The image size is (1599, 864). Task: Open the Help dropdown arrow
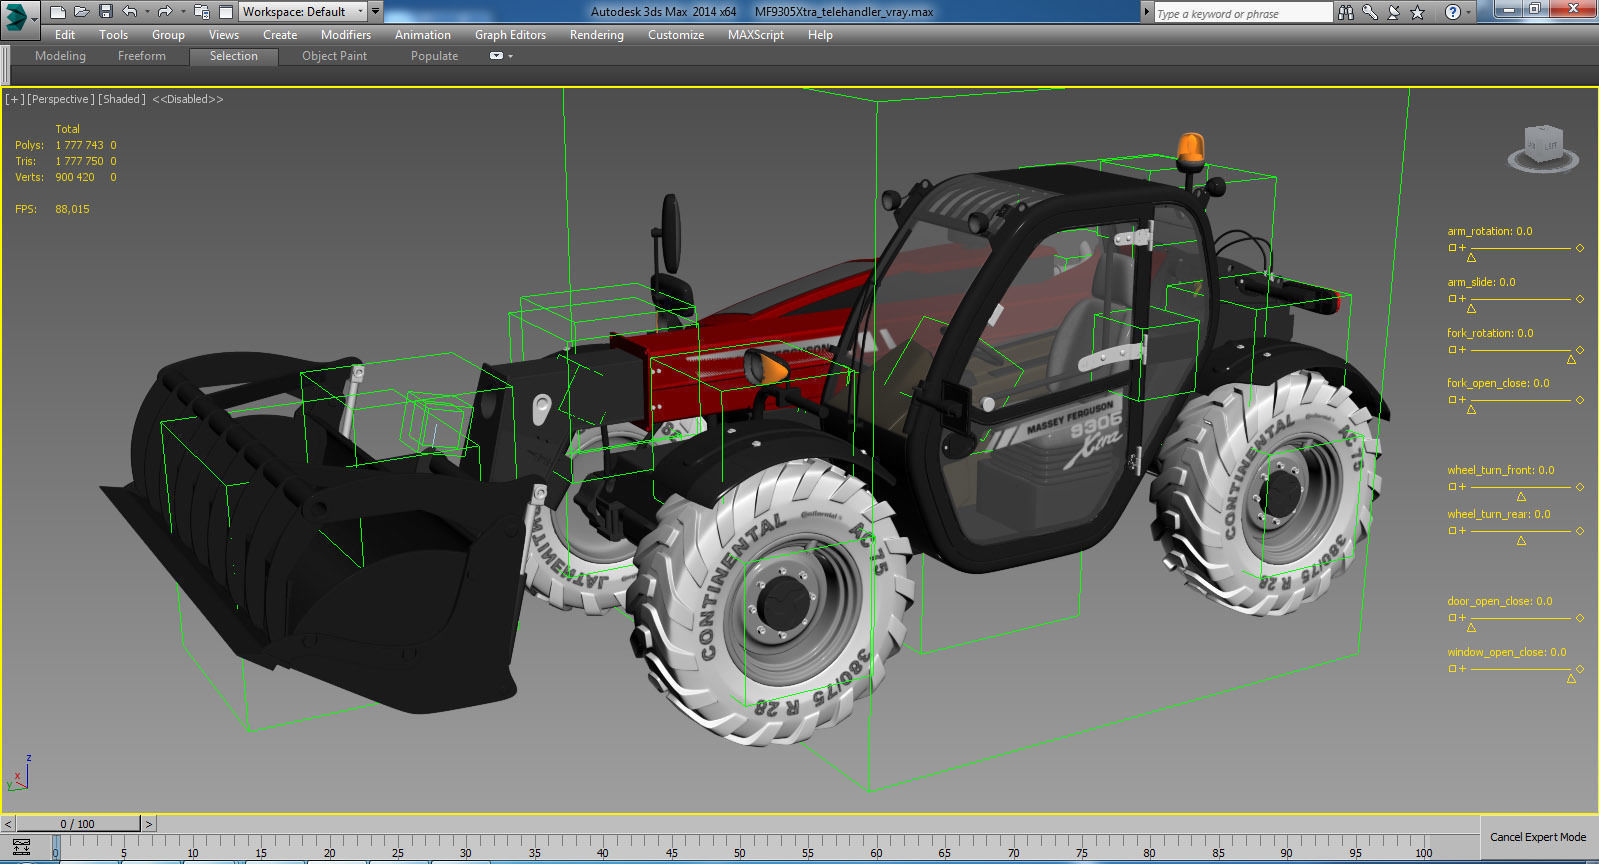click(x=1469, y=13)
